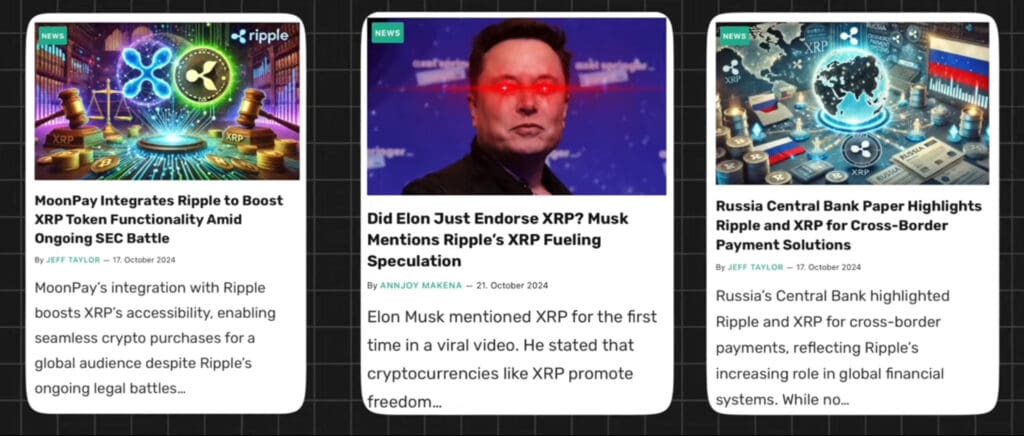
Task: Click the 17. October 2024 date on MoonPay article
Action: pyautogui.click(x=144, y=260)
